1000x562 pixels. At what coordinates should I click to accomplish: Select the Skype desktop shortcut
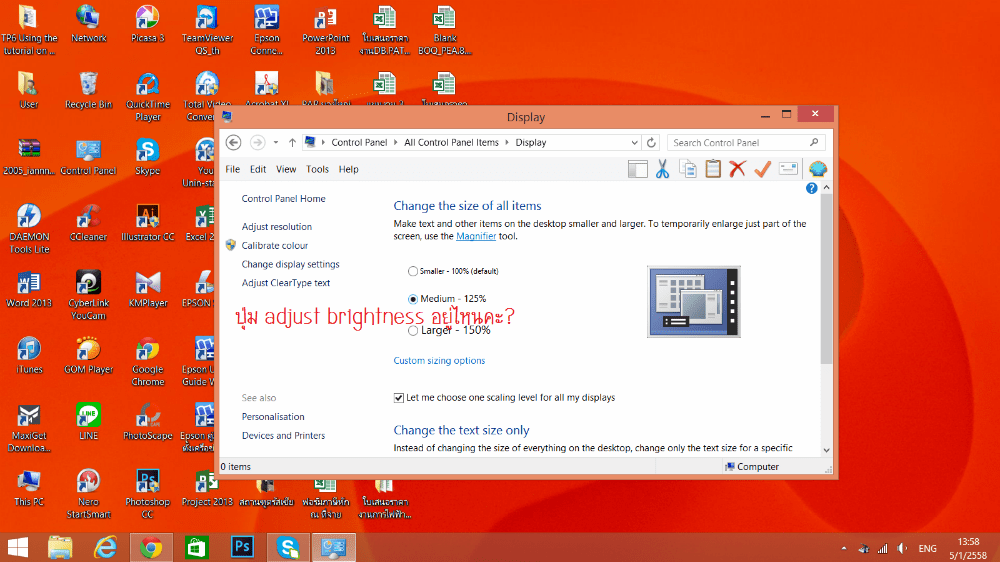[147, 157]
